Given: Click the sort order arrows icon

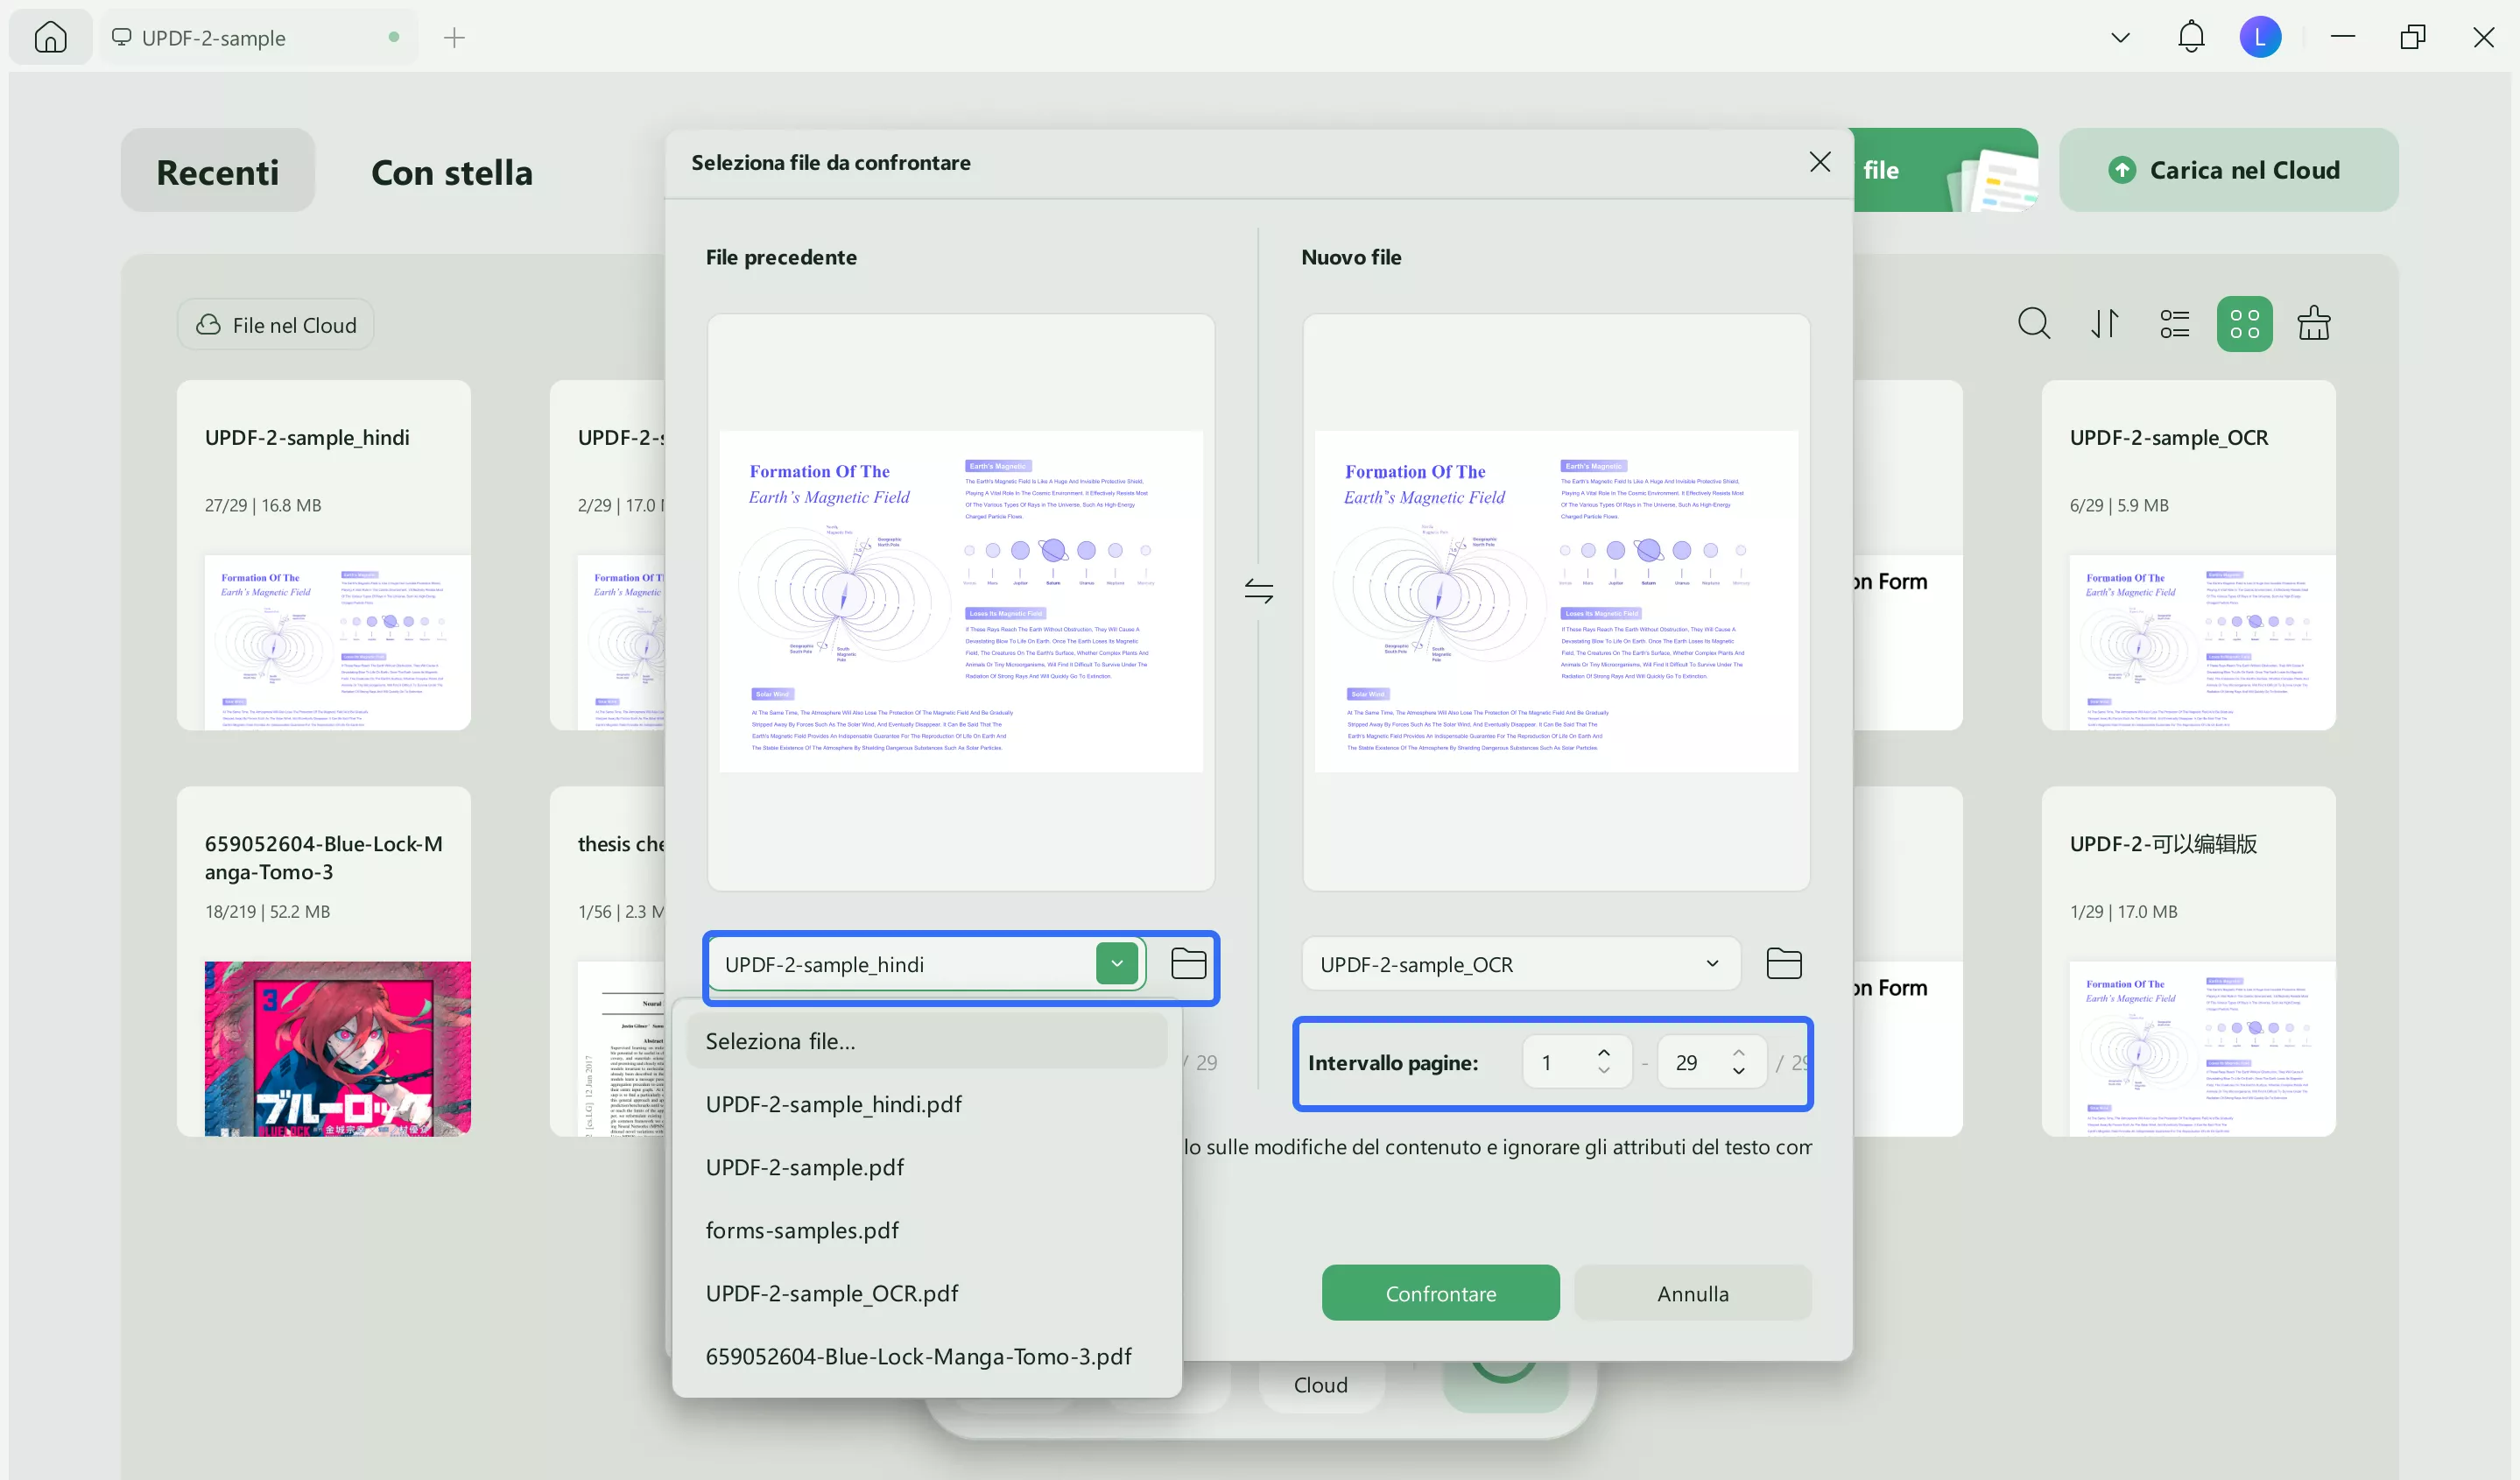Looking at the screenshot, I should pos(2104,324).
